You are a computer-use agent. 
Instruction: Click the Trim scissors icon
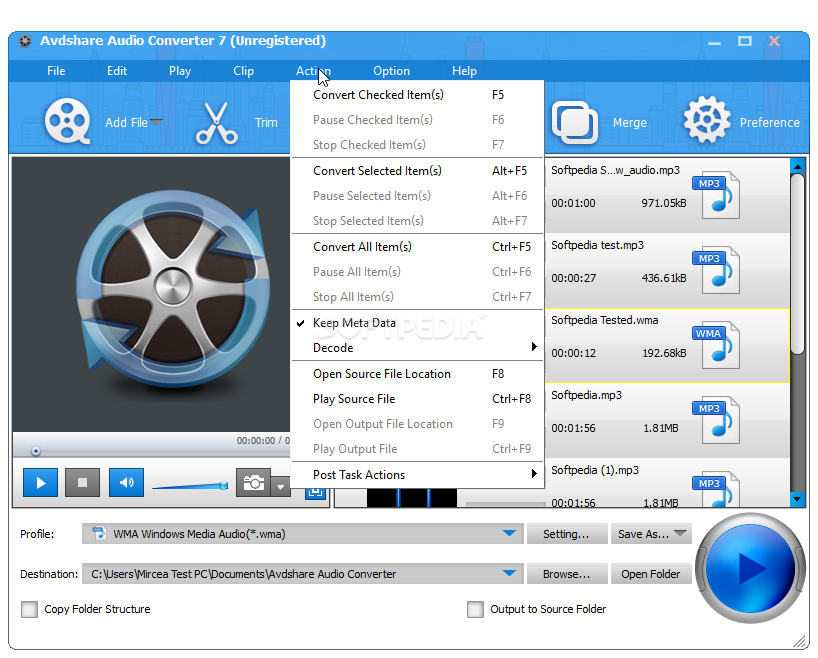point(216,123)
